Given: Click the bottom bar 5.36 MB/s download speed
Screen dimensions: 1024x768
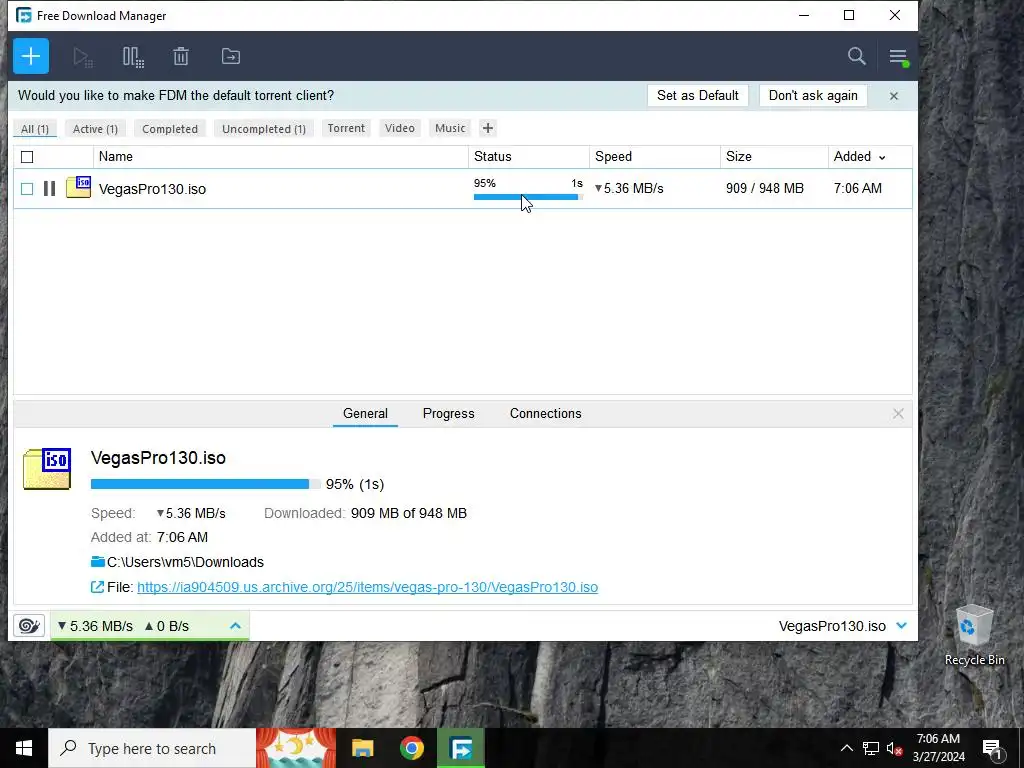Looking at the screenshot, I should (x=95, y=626).
